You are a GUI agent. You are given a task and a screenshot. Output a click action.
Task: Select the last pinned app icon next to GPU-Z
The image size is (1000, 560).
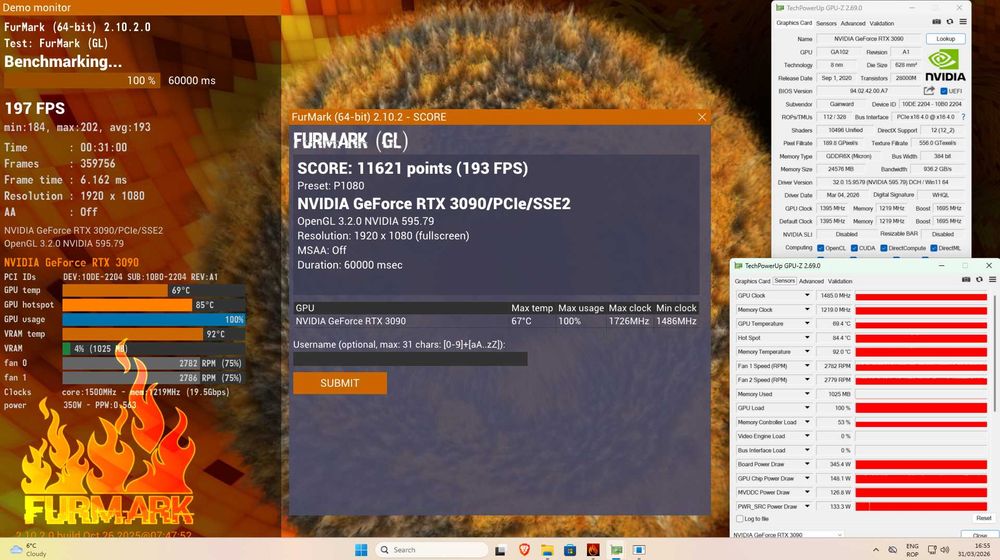point(639,550)
